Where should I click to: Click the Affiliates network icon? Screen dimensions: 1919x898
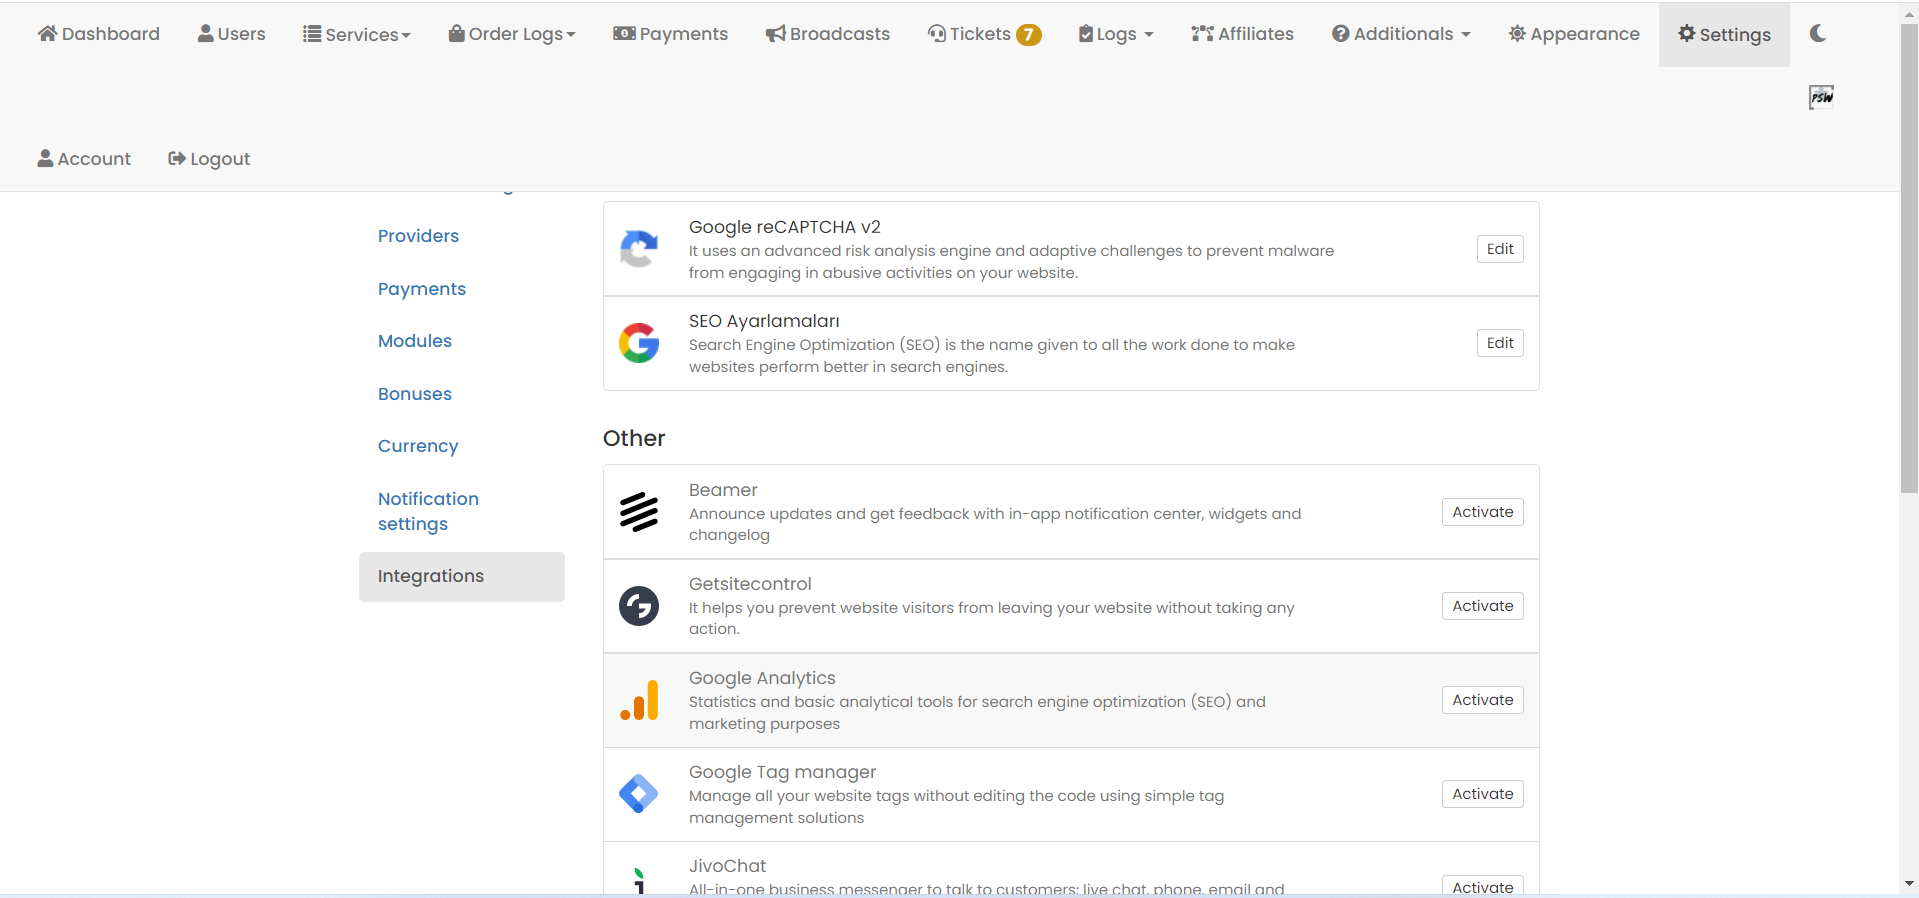tap(1202, 33)
